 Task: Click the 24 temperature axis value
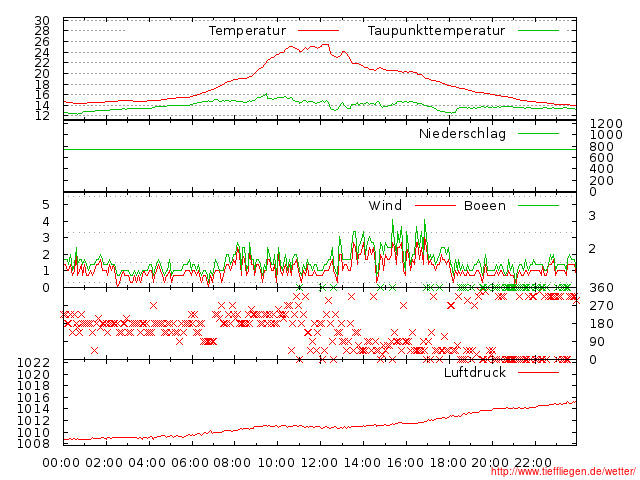[x=42, y=53]
